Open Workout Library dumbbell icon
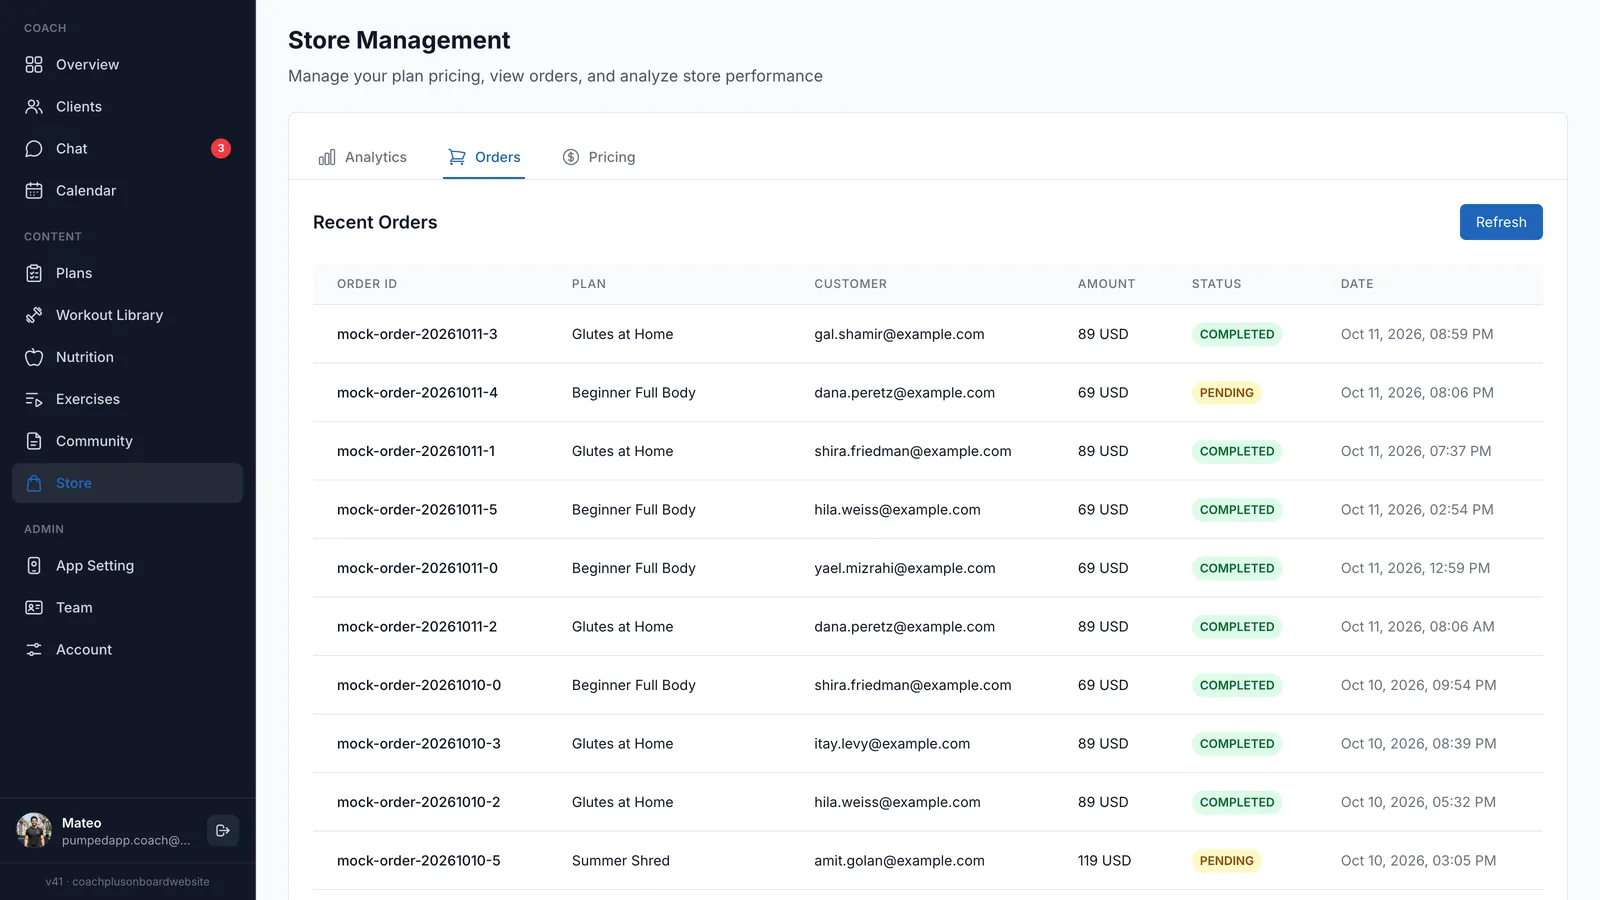This screenshot has height=900, width=1600. (34, 316)
